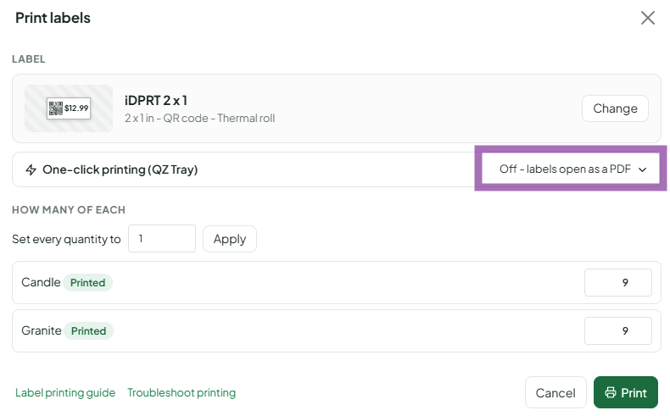Click Apply to set all quantities
The width and height of the screenshot is (670, 416).
[x=229, y=239]
